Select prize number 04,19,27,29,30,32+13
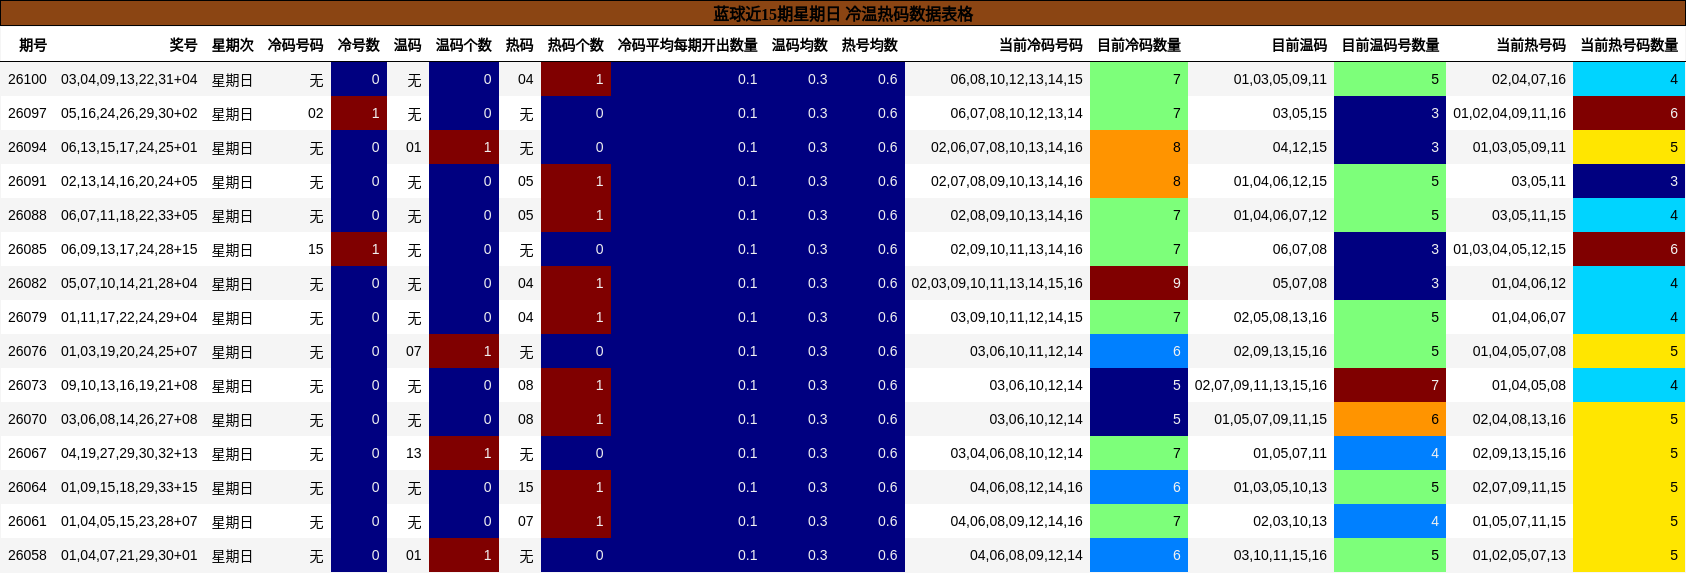The image size is (1686, 573). [129, 453]
